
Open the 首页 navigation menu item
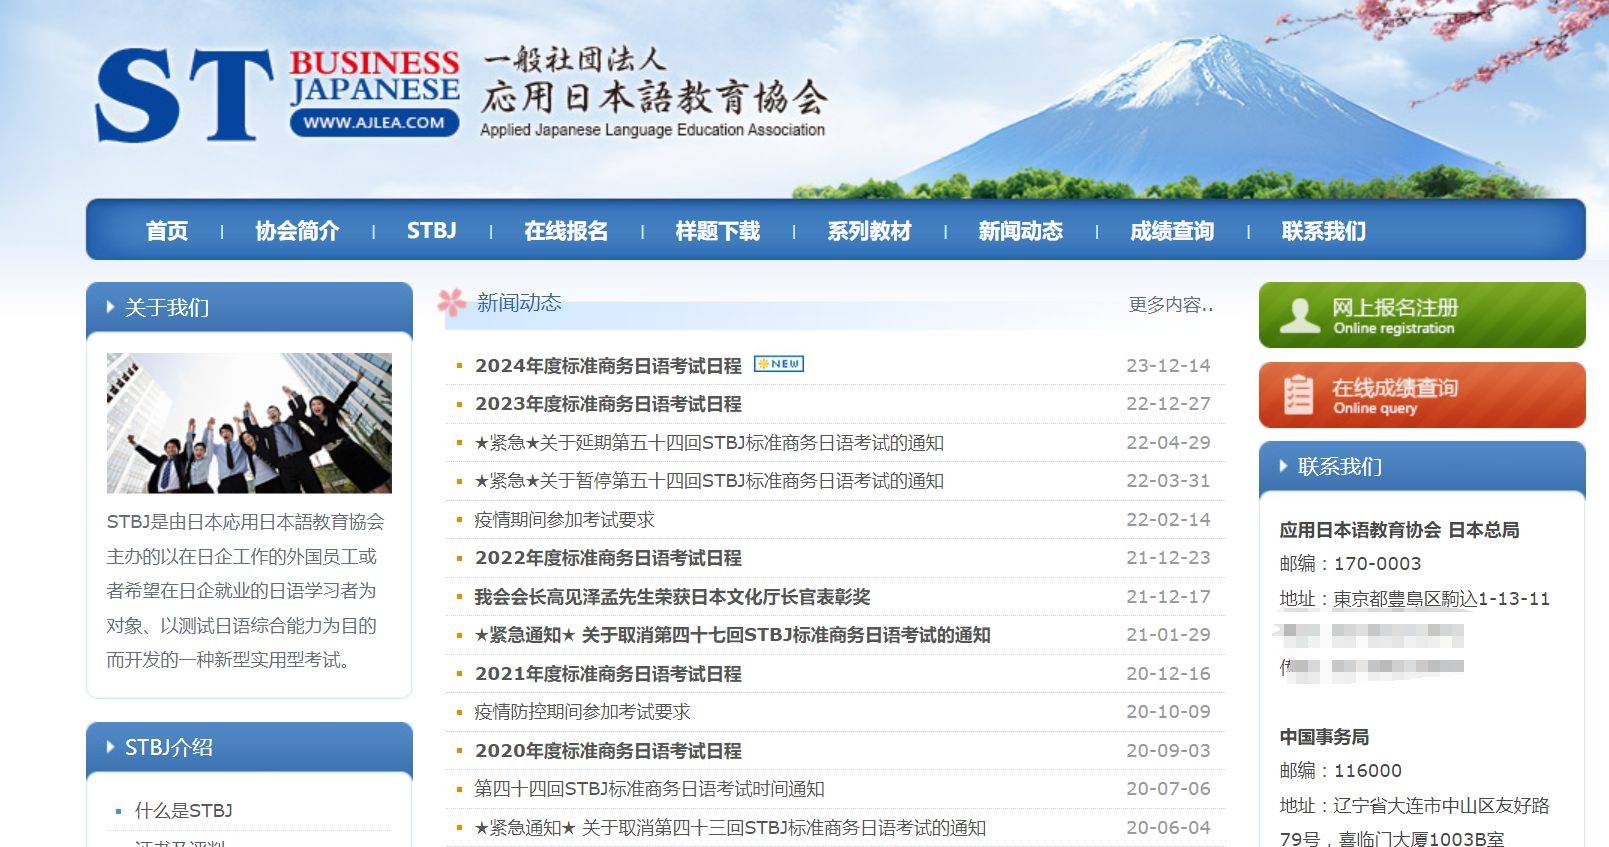[x=166, y=231]
